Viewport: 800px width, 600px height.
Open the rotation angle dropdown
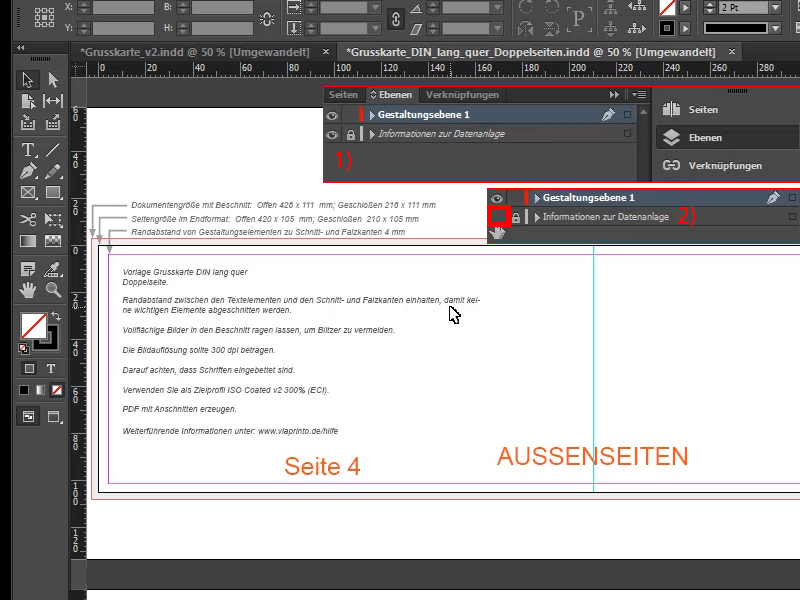[497, 8]
